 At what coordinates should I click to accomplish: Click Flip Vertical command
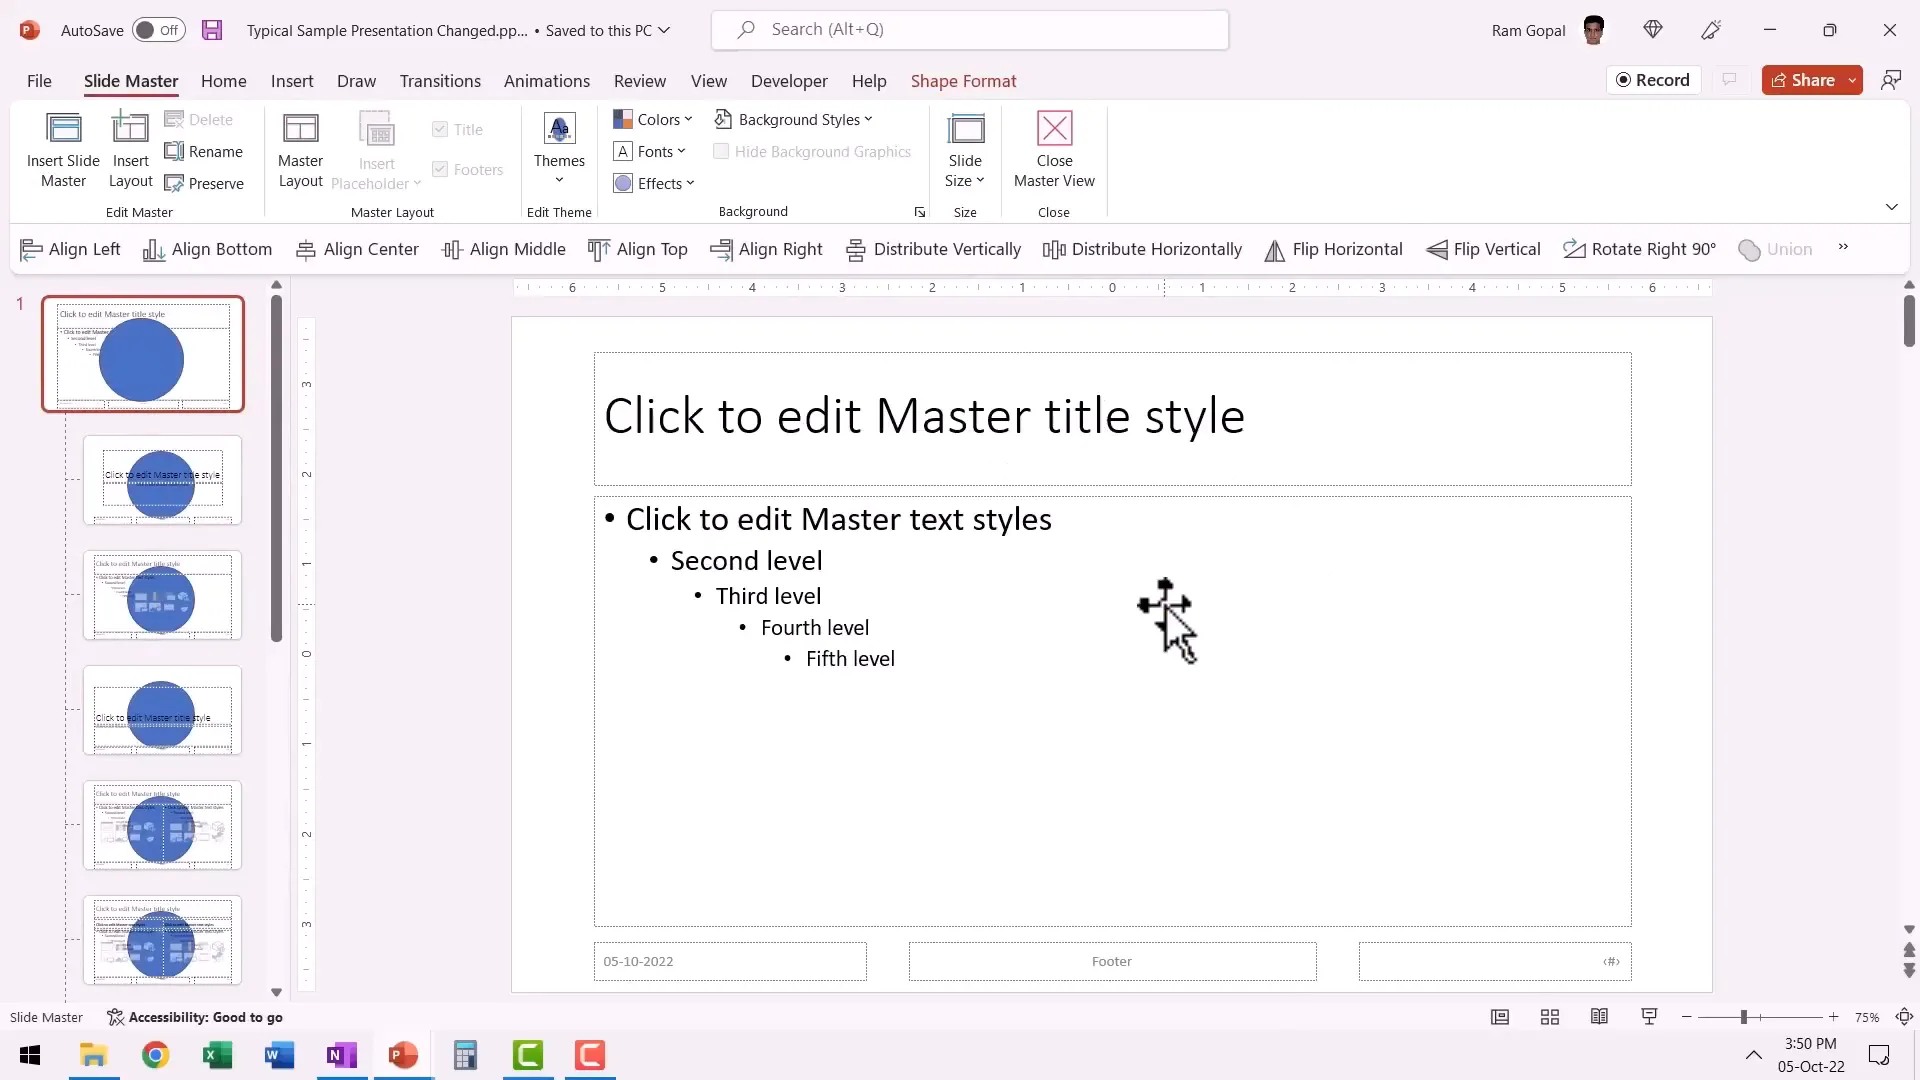(1484, 249)
